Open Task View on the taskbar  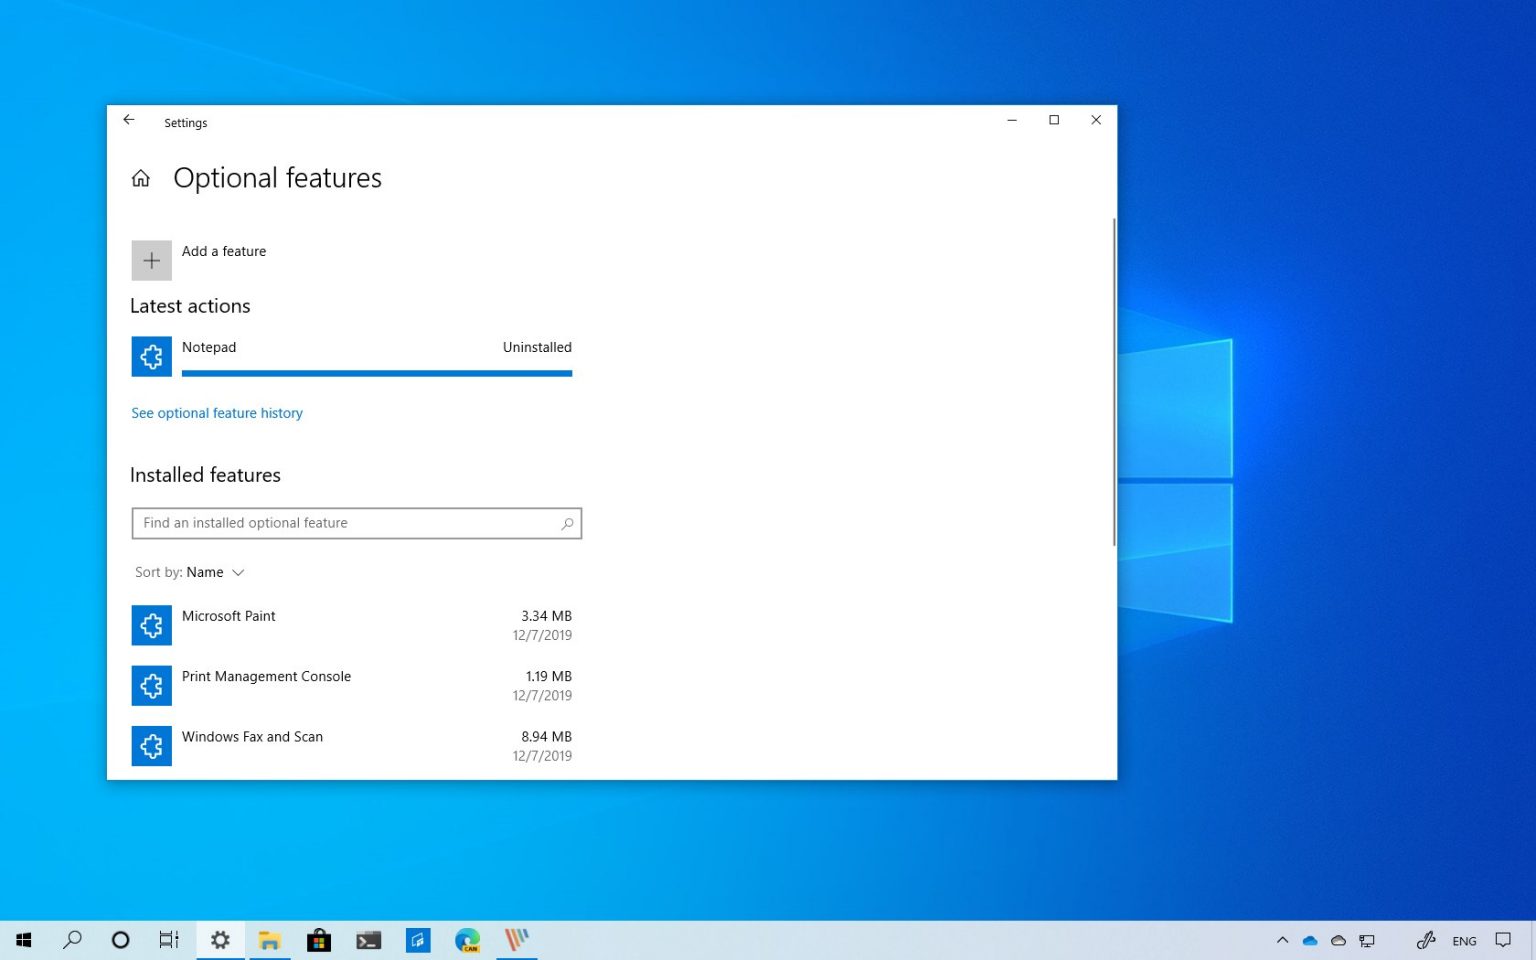(169, 940)
